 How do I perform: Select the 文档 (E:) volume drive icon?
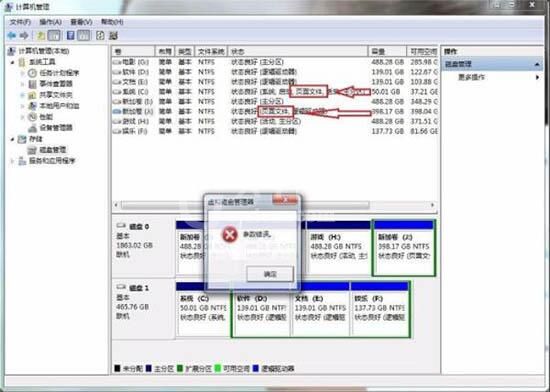click(x=117, y=82)
